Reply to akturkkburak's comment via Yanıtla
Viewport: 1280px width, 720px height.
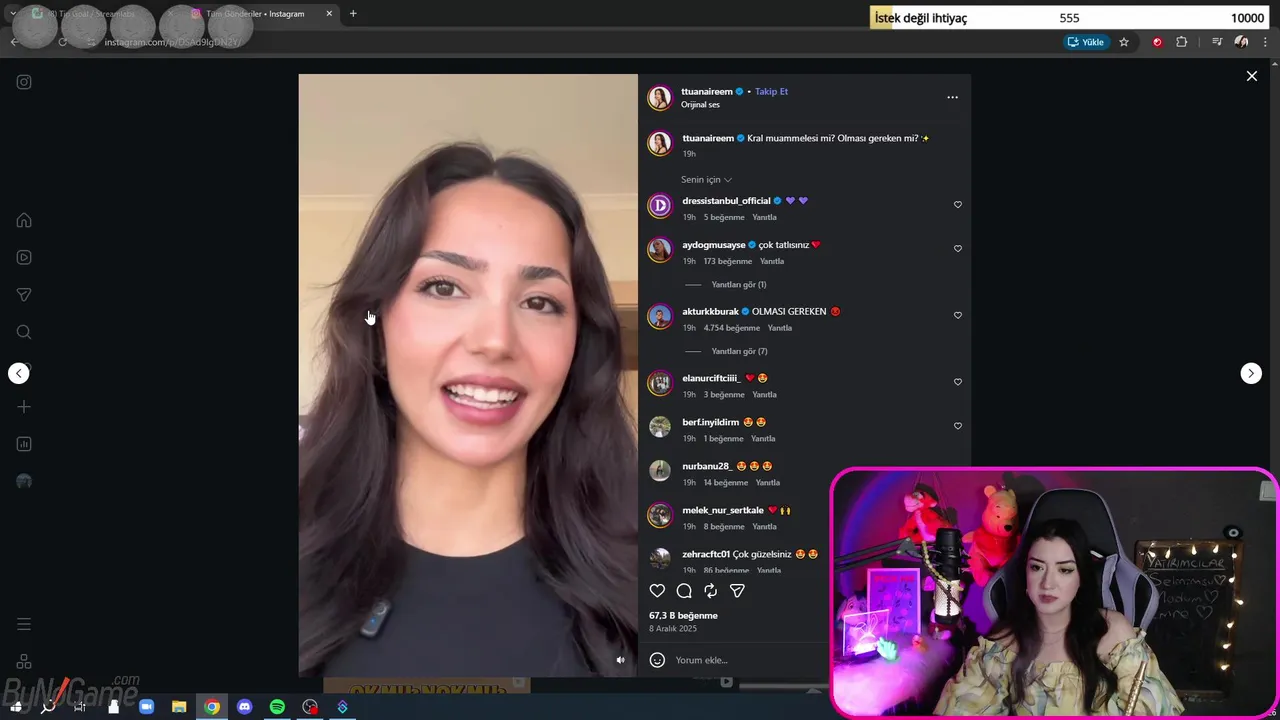tap(779, 328)
